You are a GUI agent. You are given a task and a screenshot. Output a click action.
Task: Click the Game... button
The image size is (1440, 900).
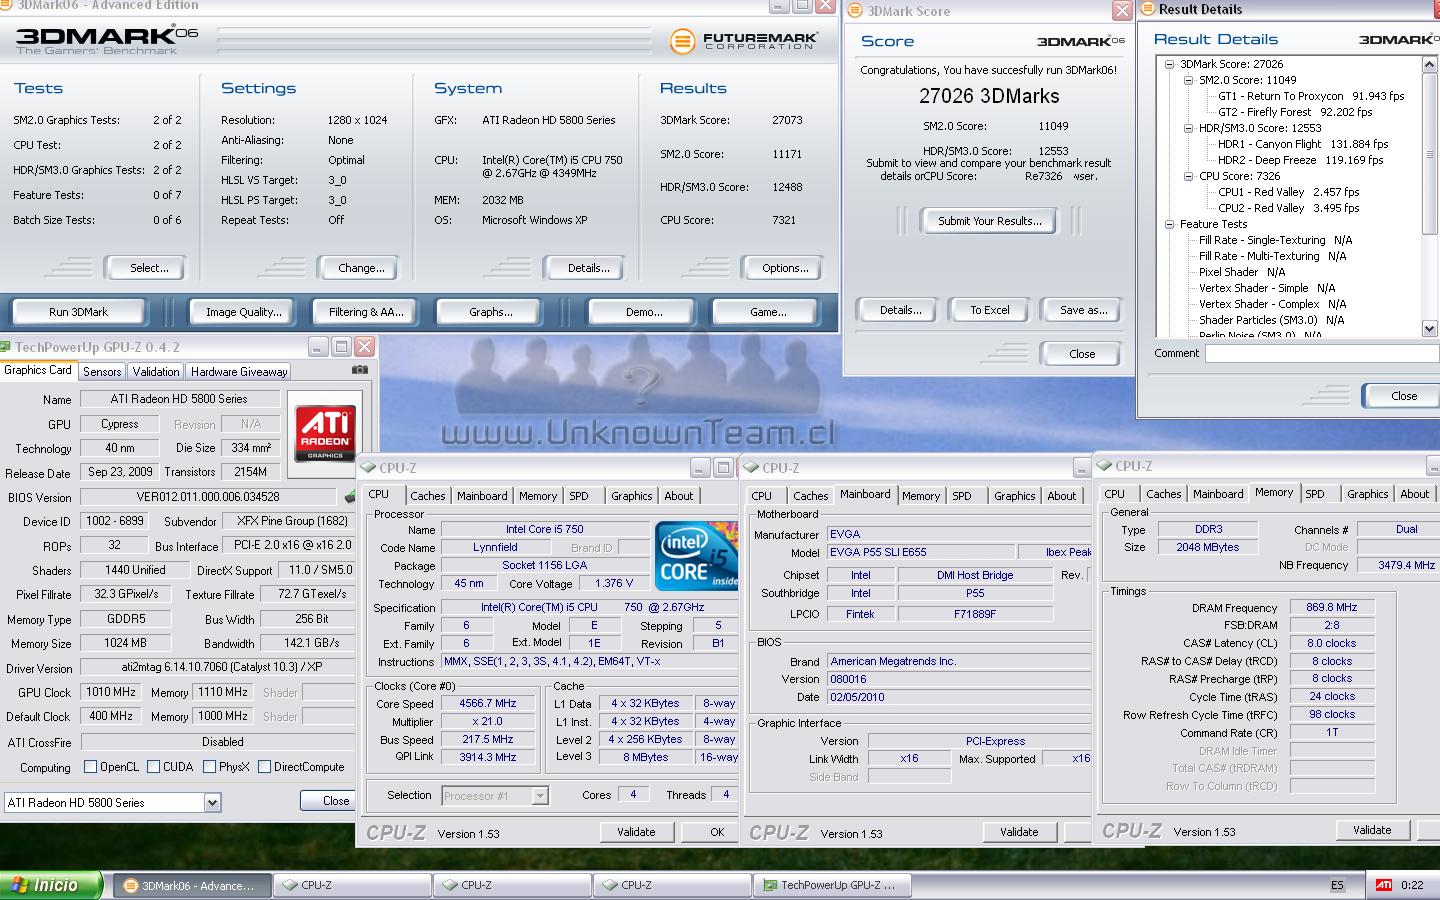[x=768, y=312]
